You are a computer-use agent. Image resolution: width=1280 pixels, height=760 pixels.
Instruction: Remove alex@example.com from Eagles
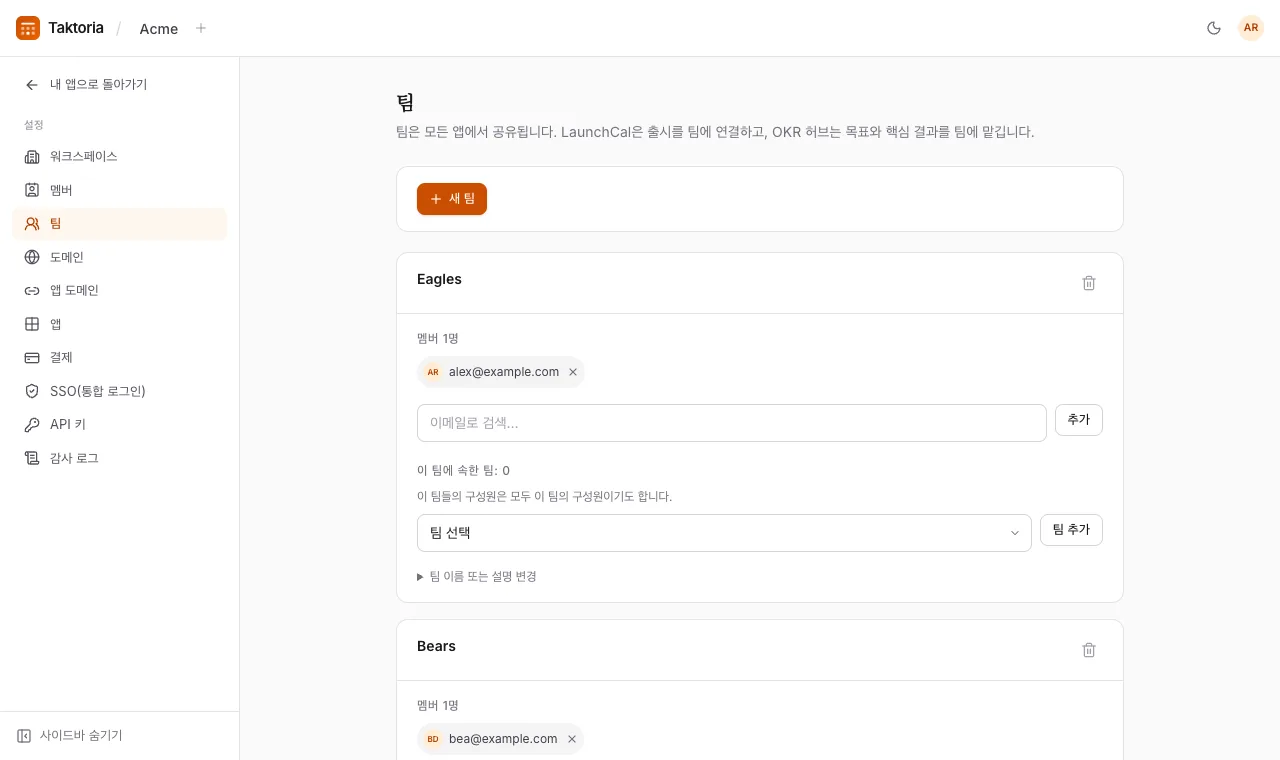(x=573, y=372)
